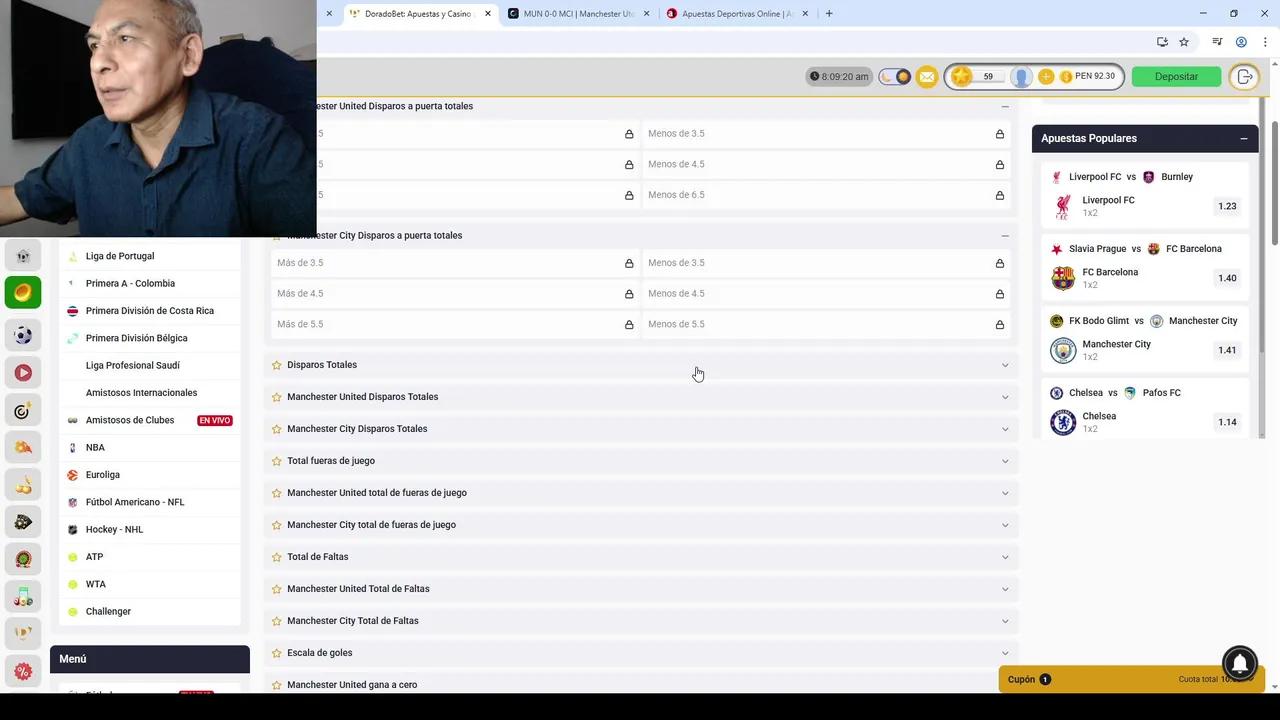Star the Escala de goles market
1280x720 pixels.
277,653
